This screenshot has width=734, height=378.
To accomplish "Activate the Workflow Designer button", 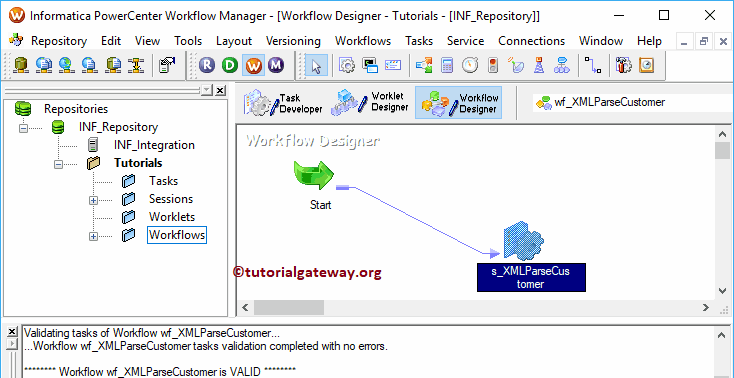I will point(458,103).
